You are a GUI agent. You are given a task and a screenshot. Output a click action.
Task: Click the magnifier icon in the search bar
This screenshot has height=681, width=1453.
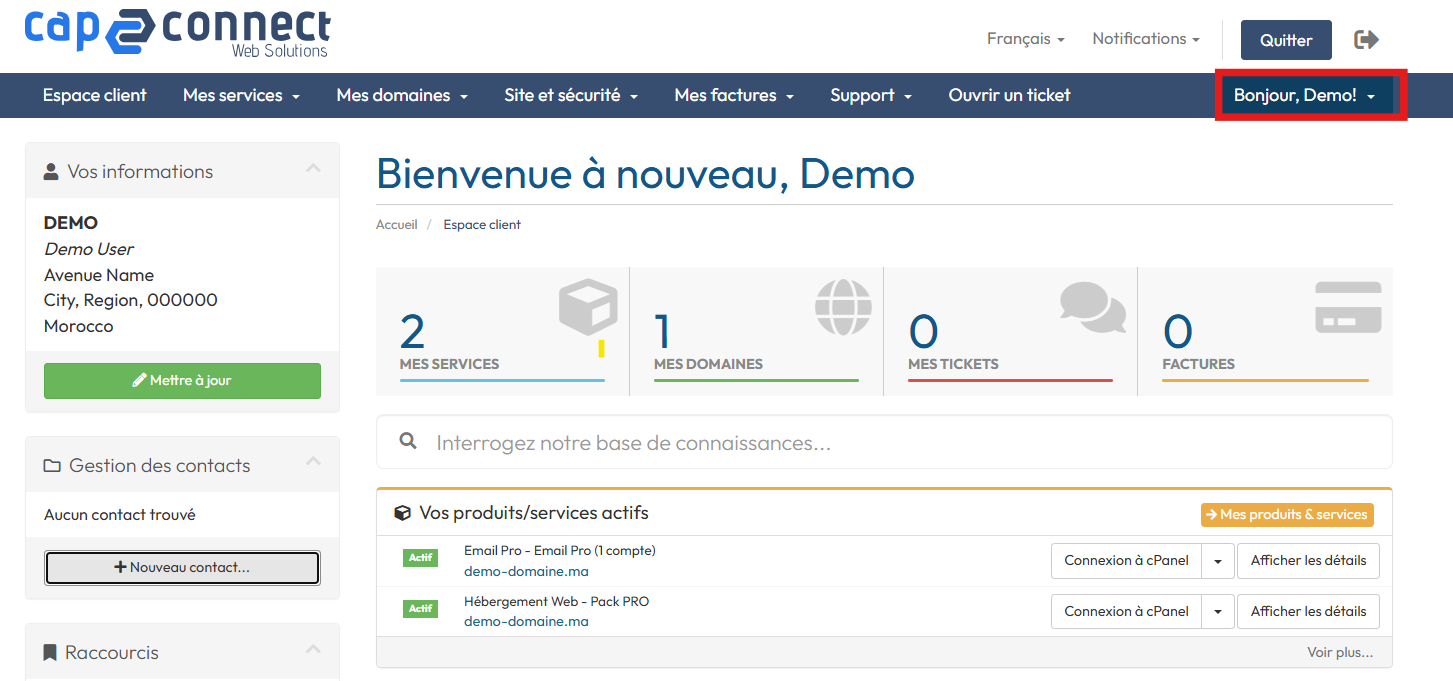409,441
